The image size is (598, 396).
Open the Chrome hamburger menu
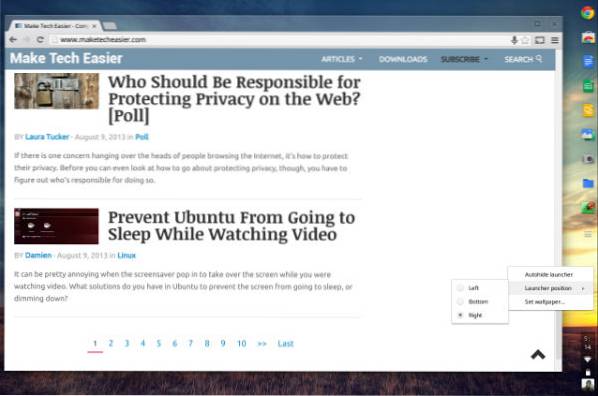[555, 40]
